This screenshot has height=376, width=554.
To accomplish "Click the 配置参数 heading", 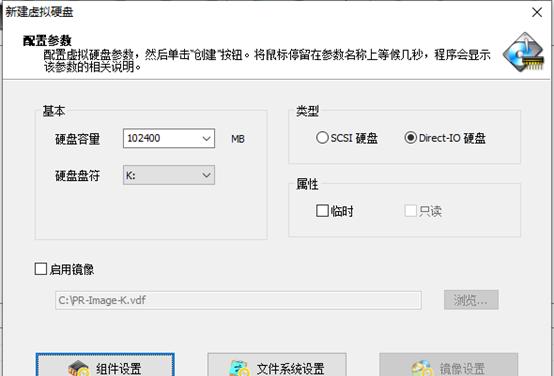I will click(47, 41).
